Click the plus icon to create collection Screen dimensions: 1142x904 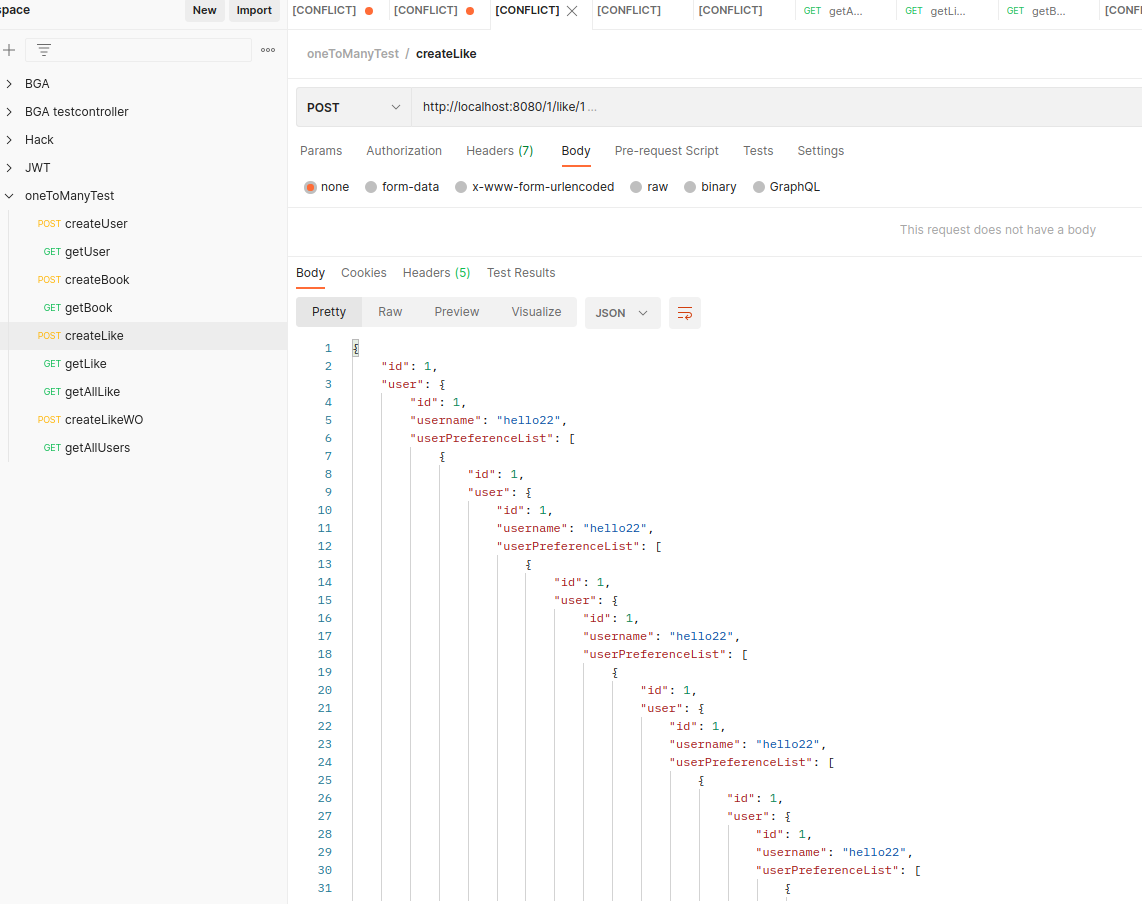(x=9, y=50)
